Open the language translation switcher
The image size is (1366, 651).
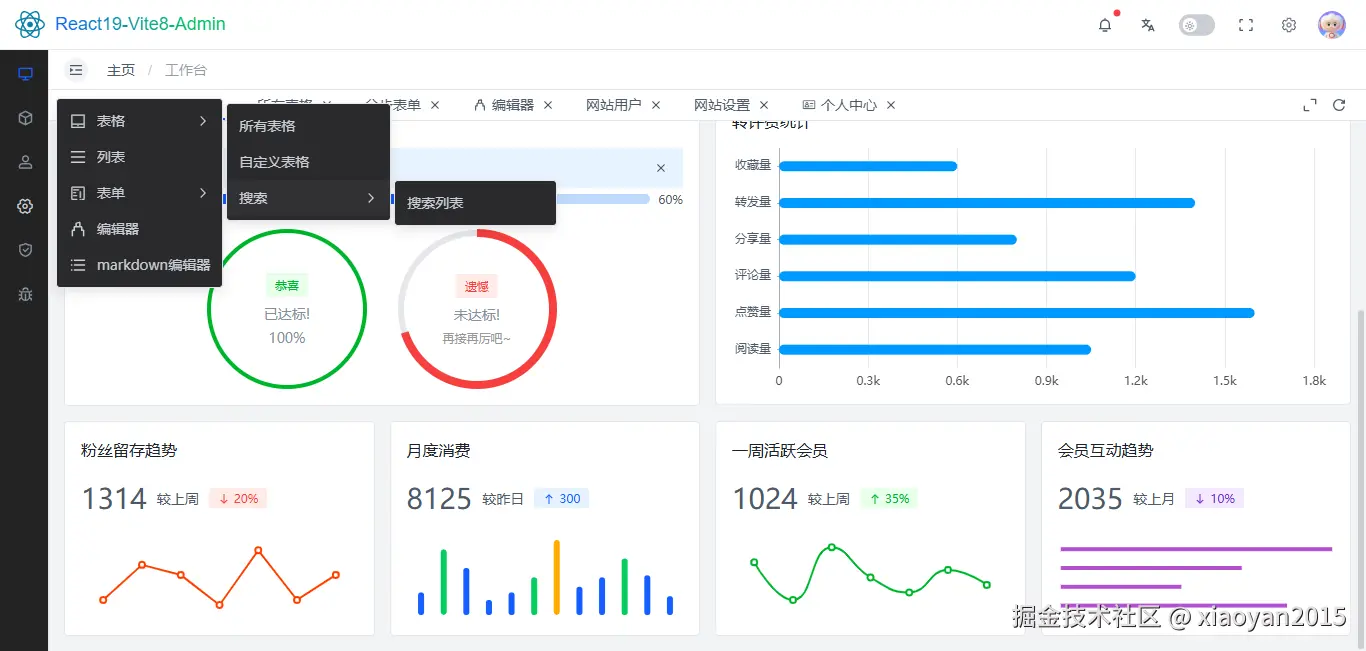point(1148,25)
